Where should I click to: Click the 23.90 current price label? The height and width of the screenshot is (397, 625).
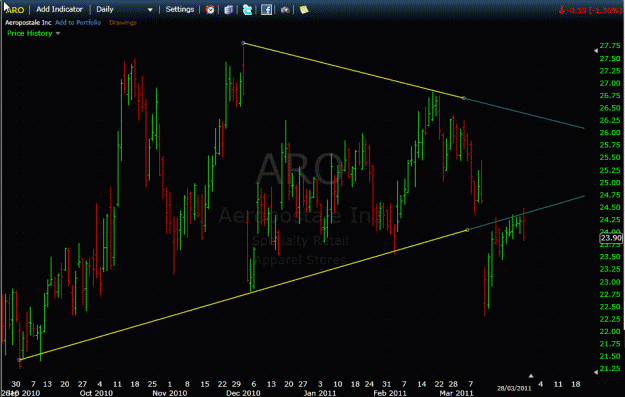point(611,238)
